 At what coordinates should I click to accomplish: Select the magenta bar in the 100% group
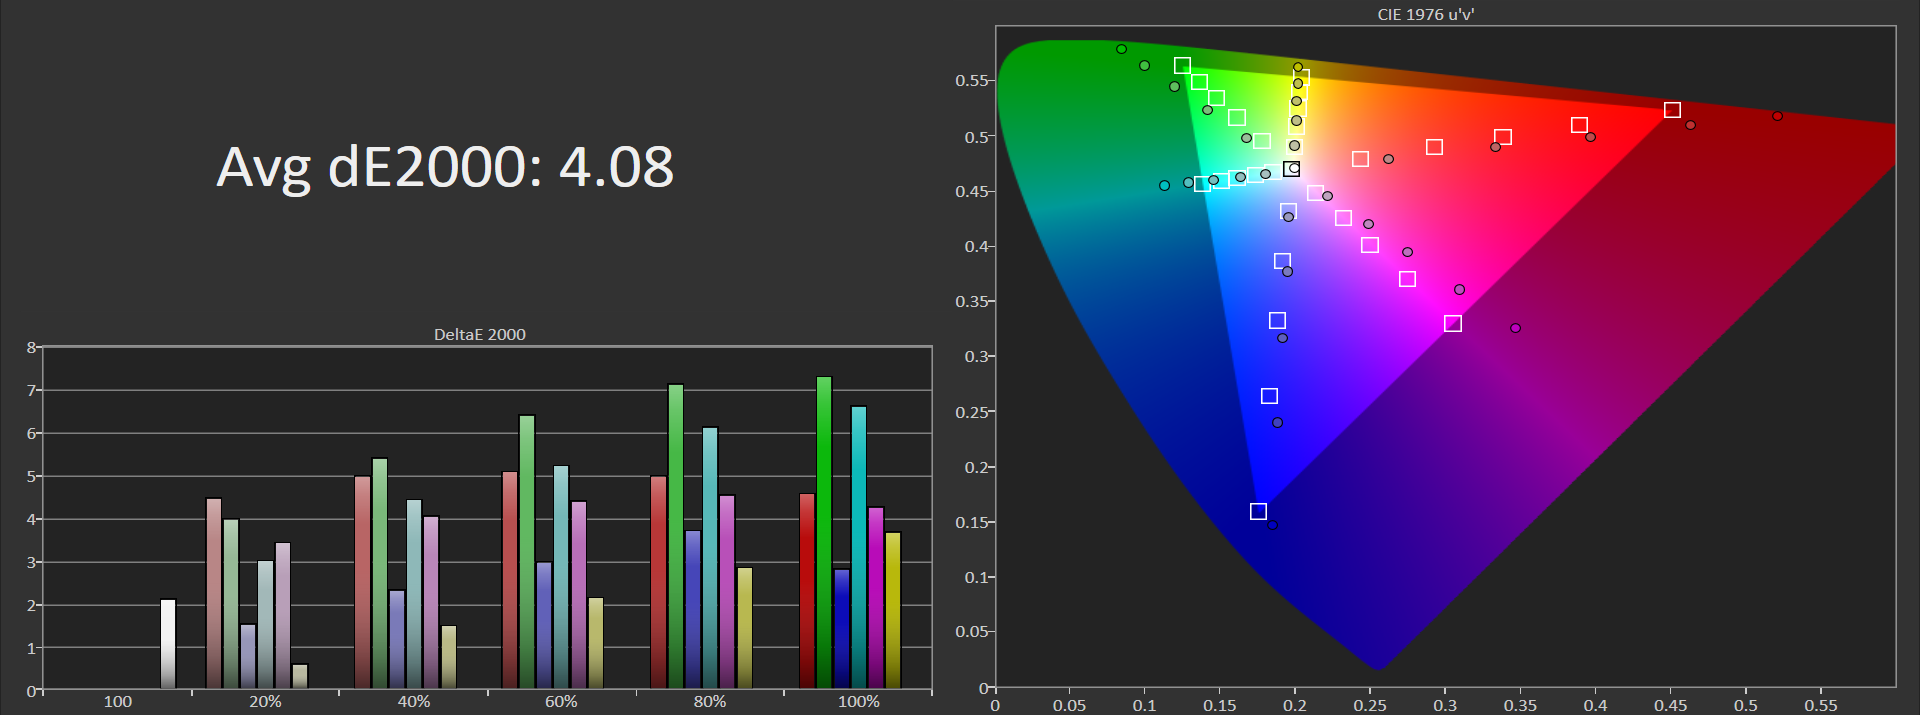tap(876, 598)
